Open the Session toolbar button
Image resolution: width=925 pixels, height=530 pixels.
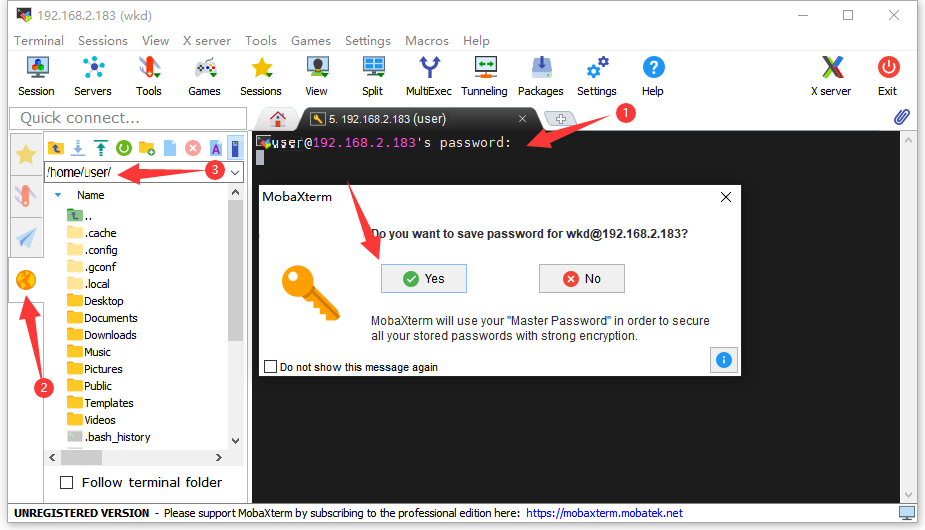pos(37,76)
